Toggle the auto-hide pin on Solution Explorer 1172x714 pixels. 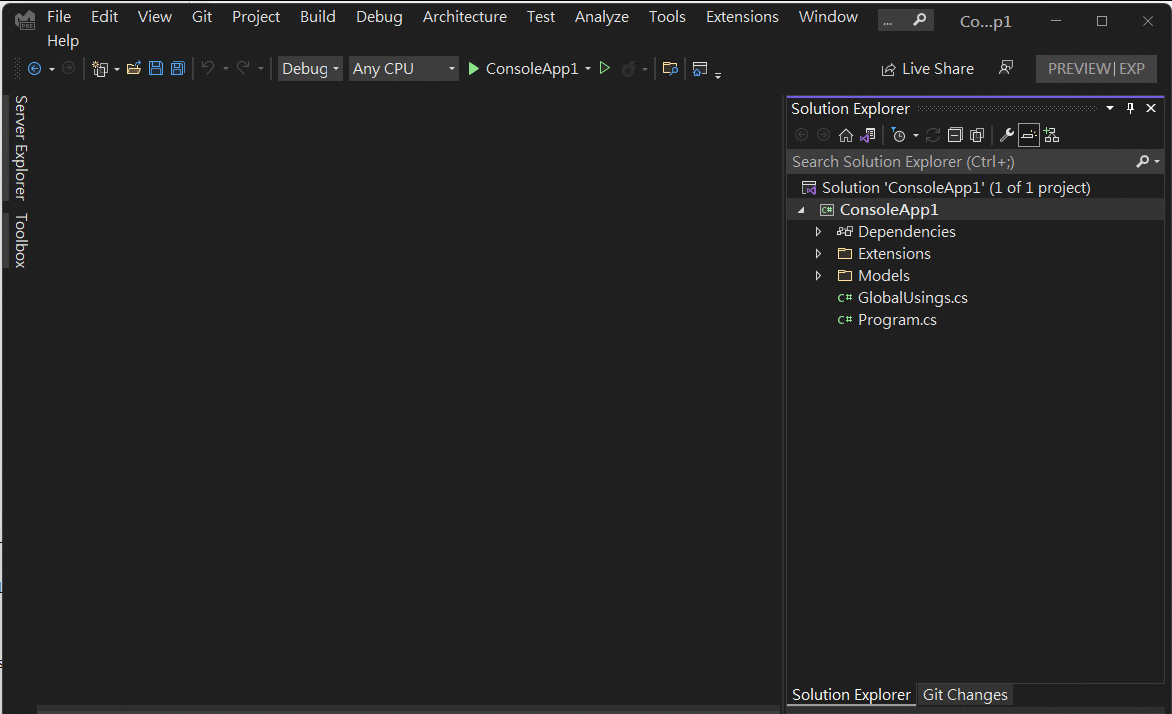pos(1130,108)
